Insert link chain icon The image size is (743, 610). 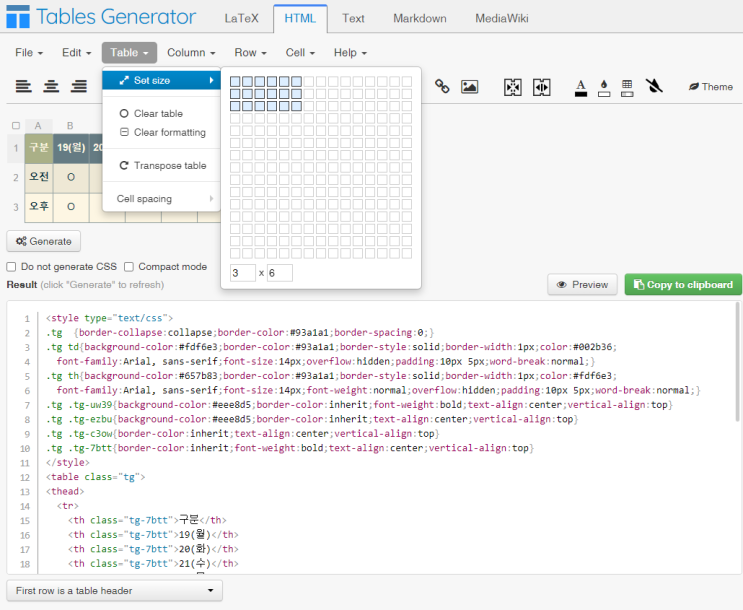point(442,86)
